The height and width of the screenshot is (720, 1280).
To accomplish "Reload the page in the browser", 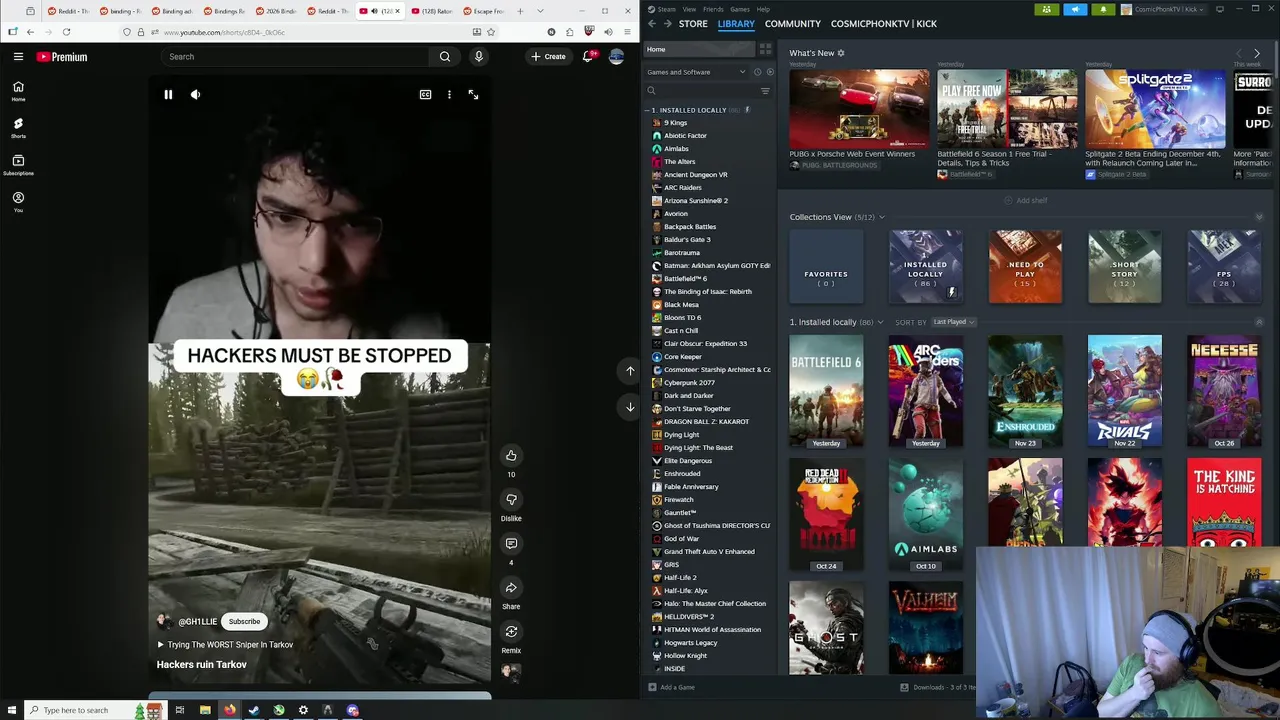I will pos(66,32).
